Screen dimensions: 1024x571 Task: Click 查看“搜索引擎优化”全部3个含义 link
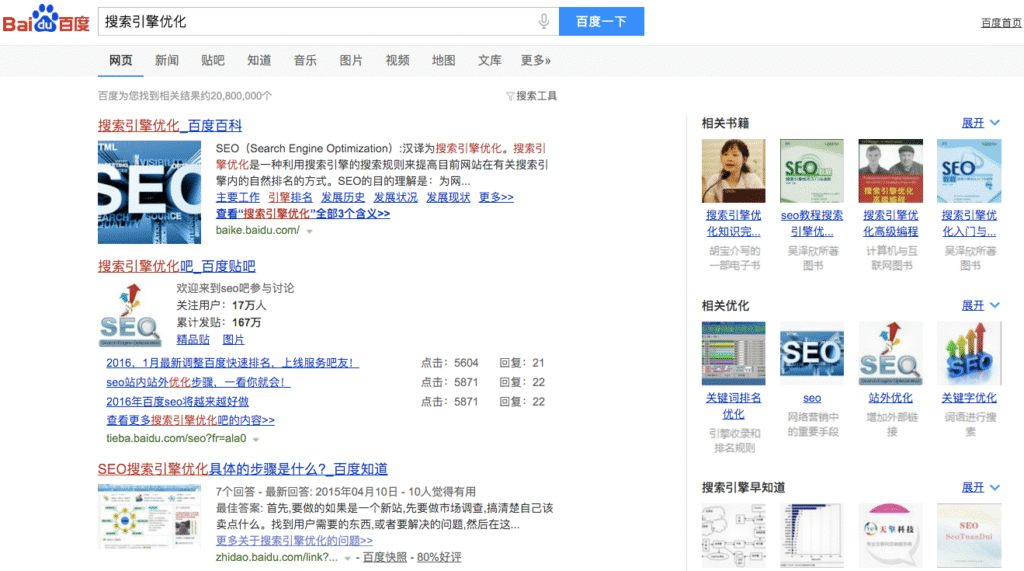(303, 214)
